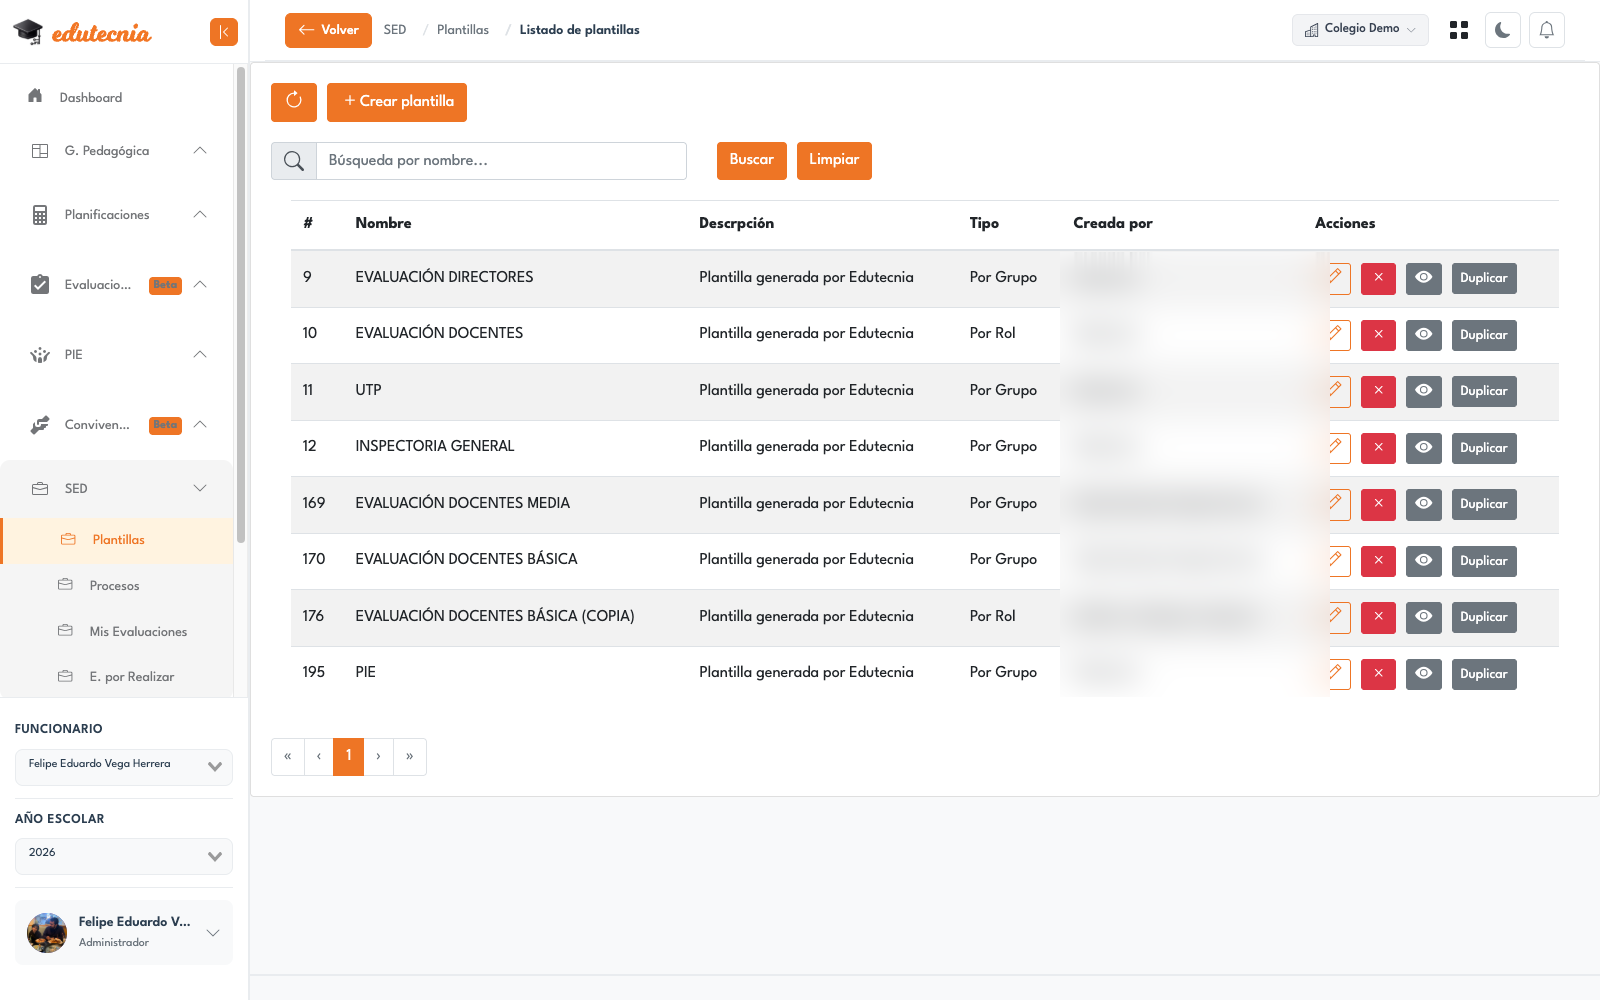Screen dimensions: 1600x1000
Task: View the PIE template row 195
Action: pos(1424,674)
